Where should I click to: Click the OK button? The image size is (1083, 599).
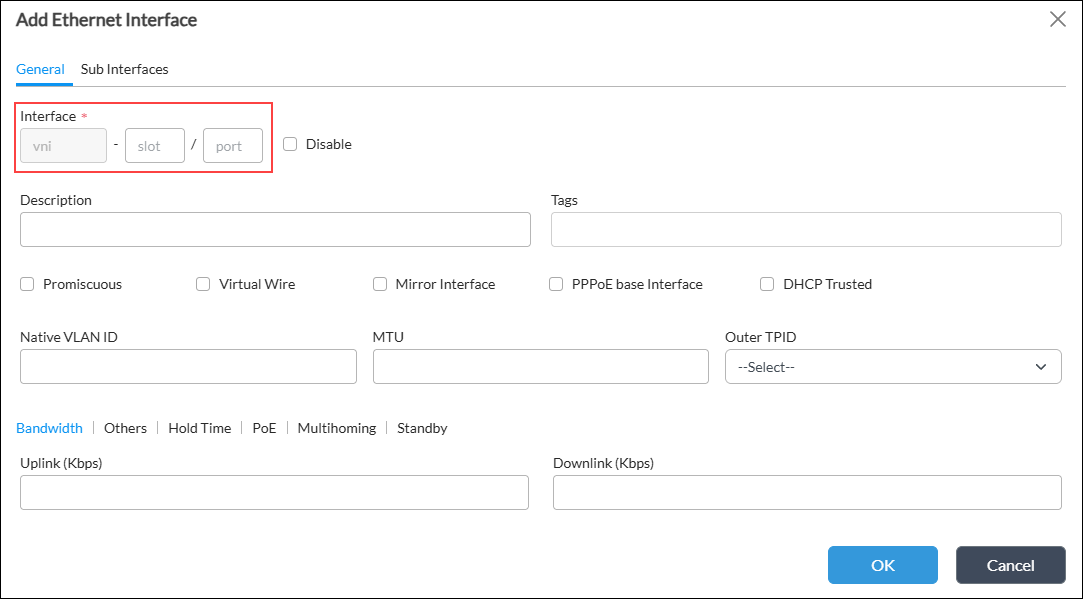pyautogui.click(x=882, y=565)
